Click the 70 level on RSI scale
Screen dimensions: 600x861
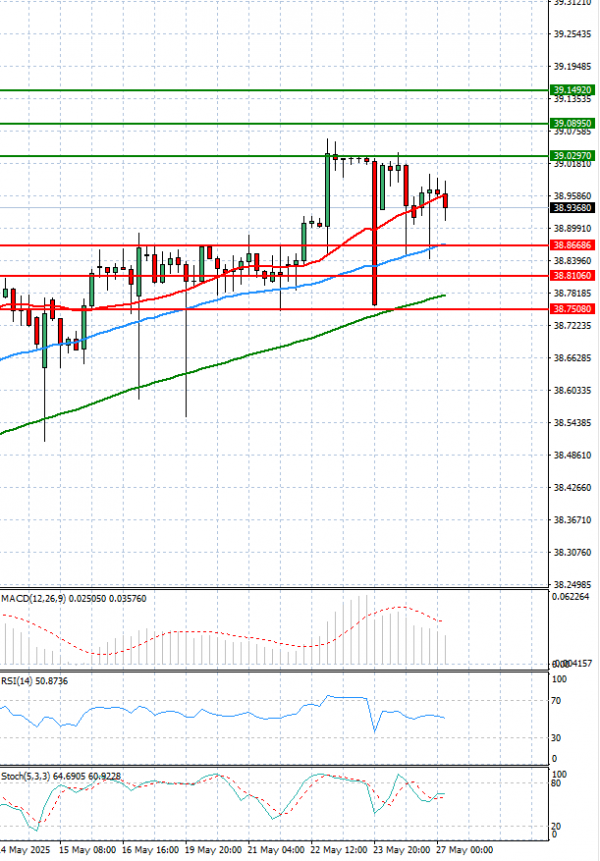coord(556,701)
